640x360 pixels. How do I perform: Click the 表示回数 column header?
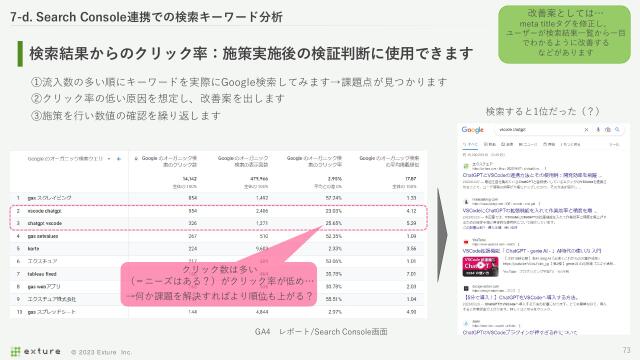(243, 161)
